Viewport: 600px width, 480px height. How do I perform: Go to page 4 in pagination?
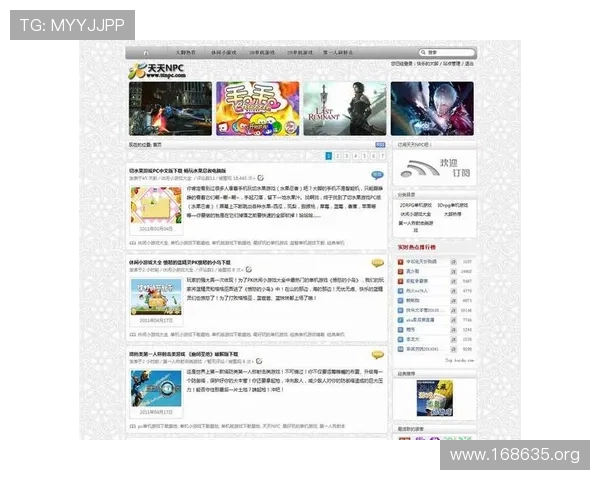355,156
